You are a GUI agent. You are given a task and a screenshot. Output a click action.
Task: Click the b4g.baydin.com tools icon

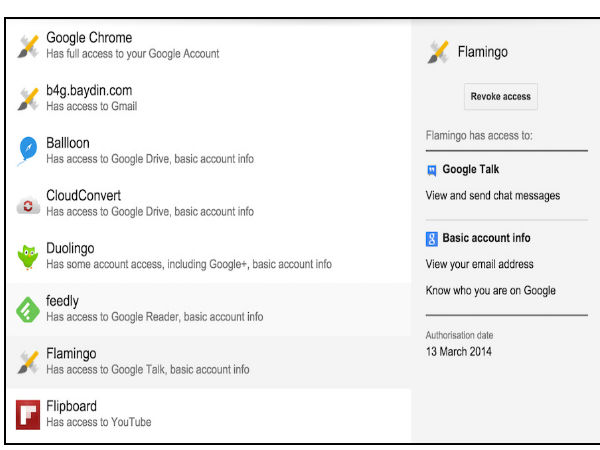pyautogui.click(x=27, y=98)
